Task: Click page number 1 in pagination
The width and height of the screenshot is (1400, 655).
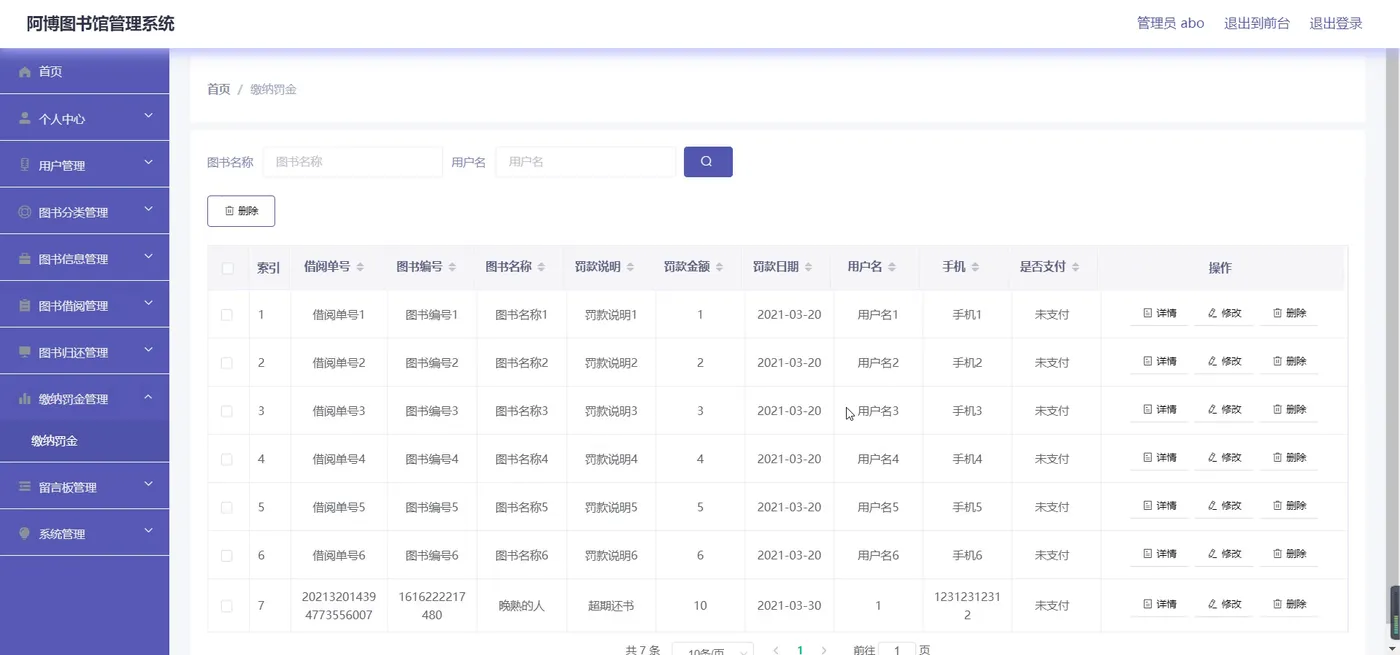Action: coord(799,650)
